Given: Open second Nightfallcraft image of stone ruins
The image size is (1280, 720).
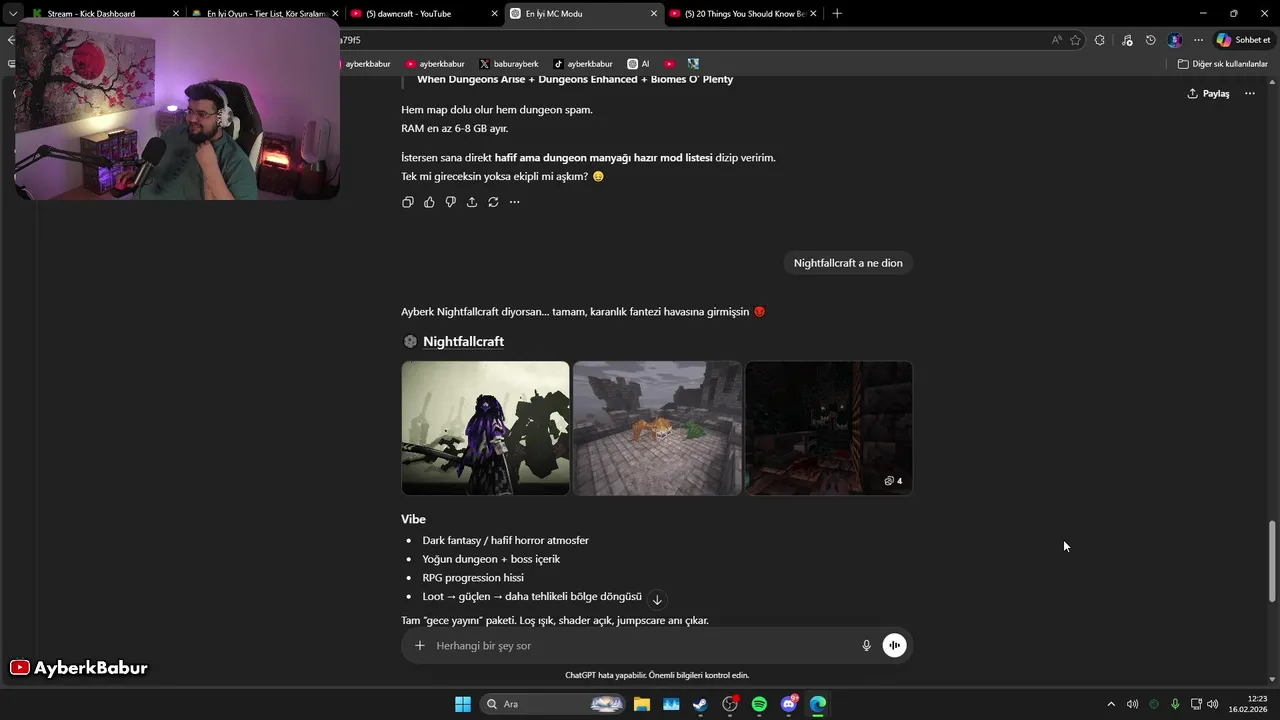Looking at the screenshot, I should 657,428.
